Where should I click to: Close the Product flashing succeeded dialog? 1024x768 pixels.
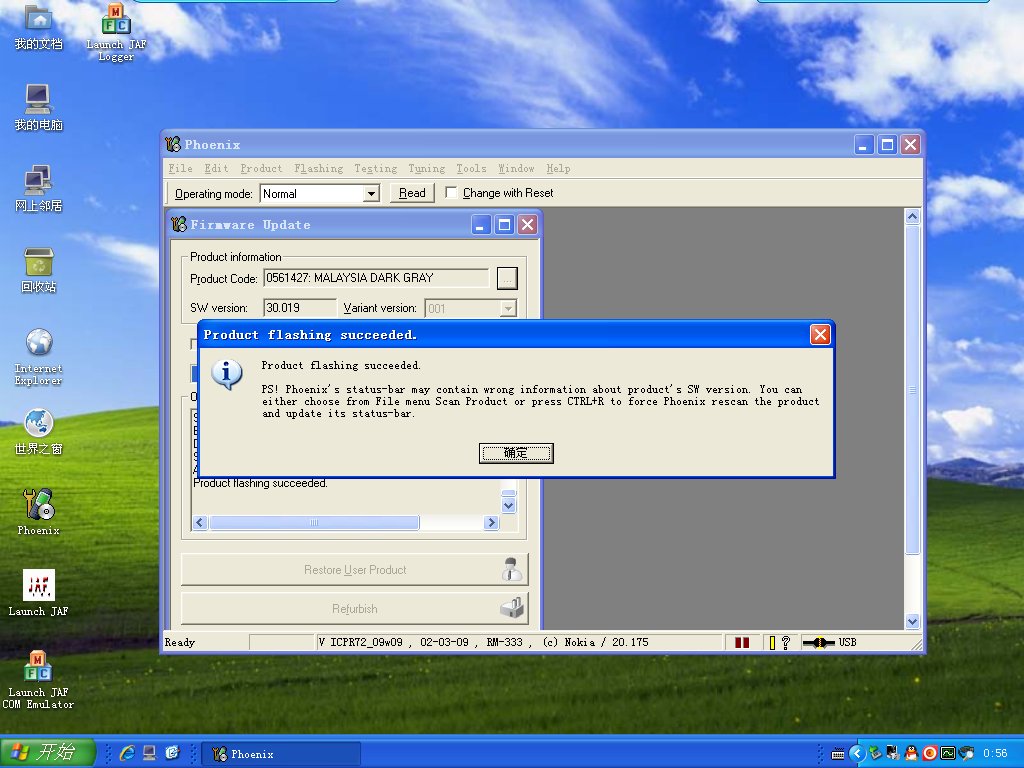tap(820, 334)
